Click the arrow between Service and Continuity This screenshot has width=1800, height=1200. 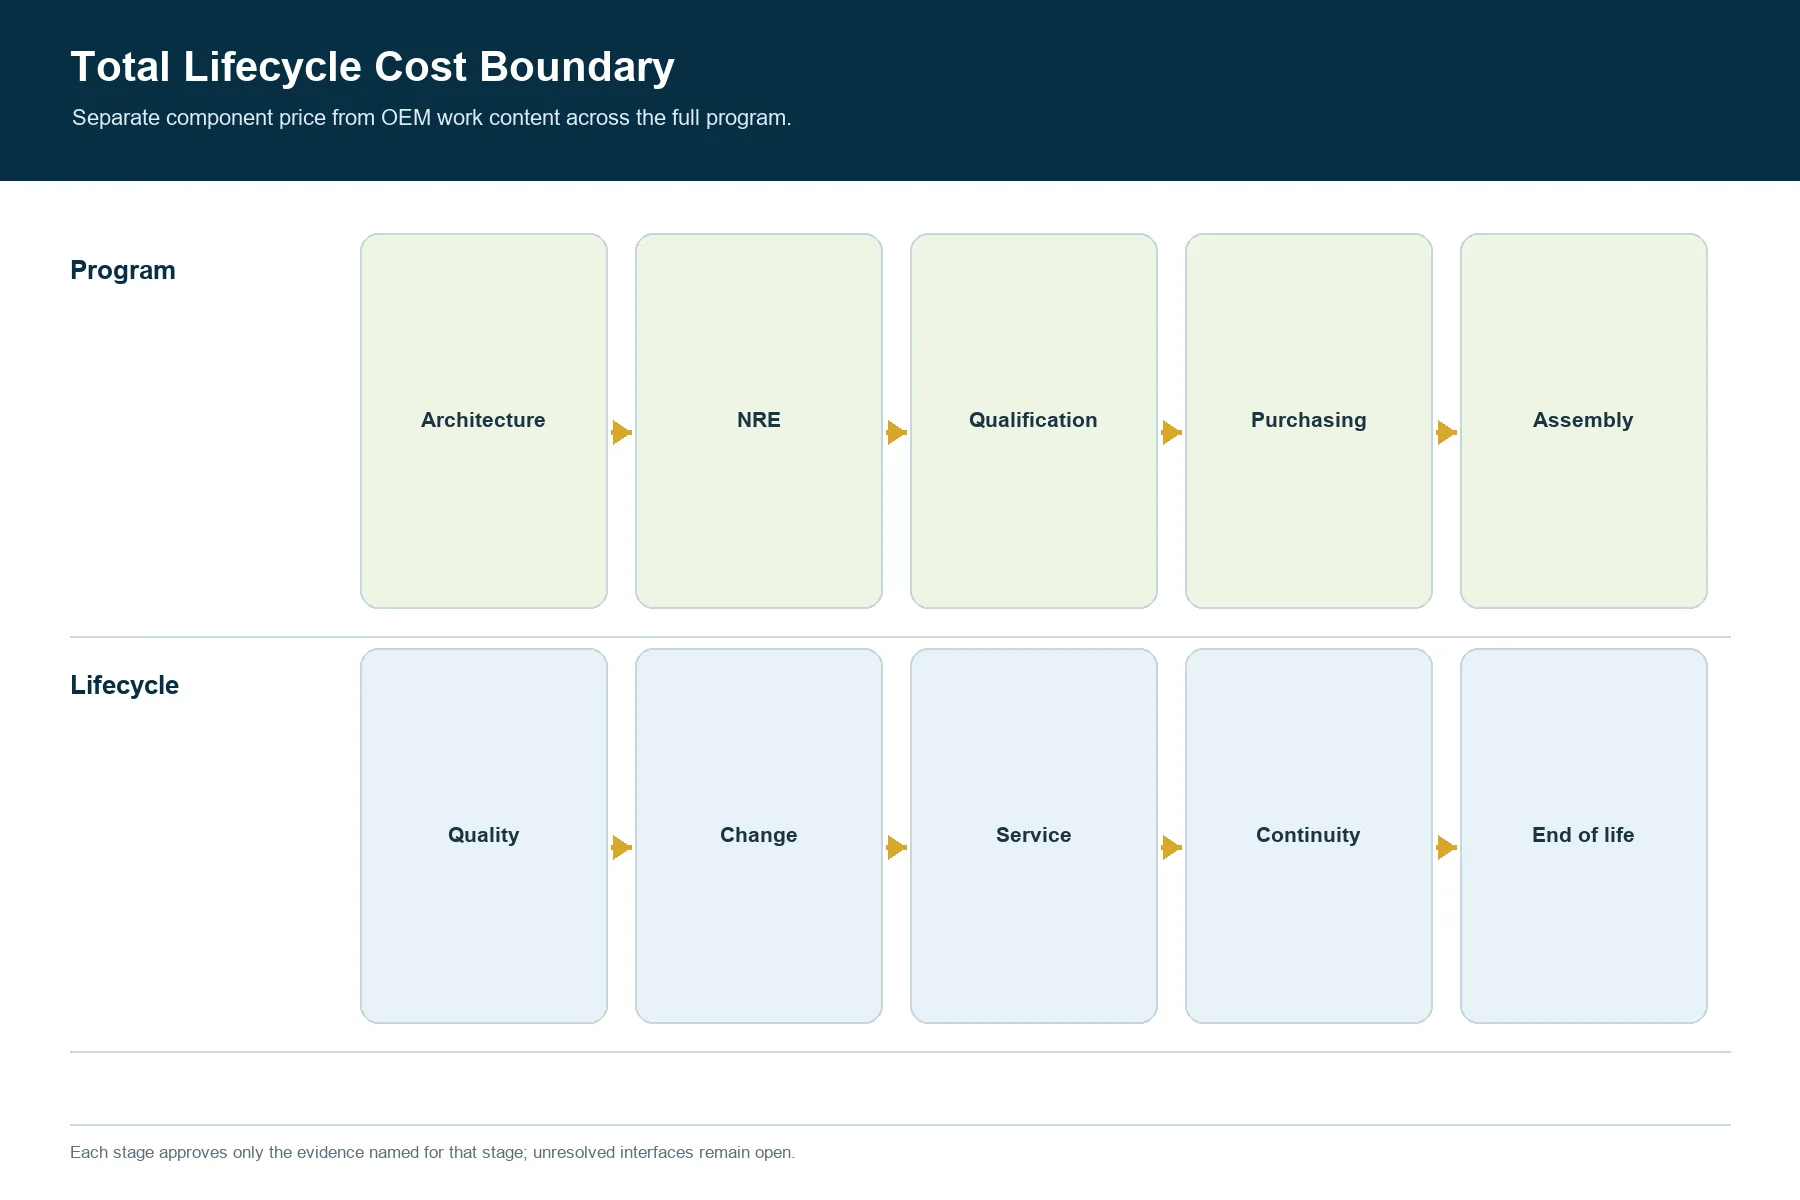pyautogui.click(x=1172, y=847)
